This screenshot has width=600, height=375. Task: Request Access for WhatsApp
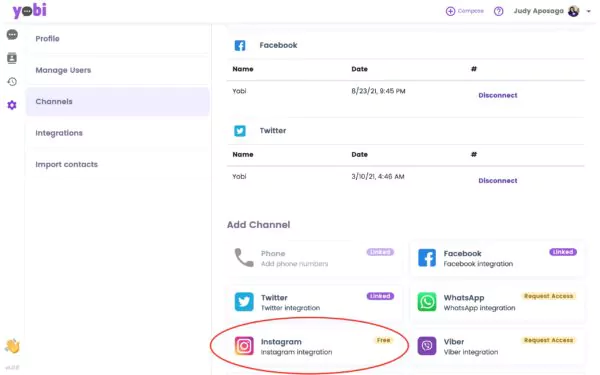[x=548, y=296]
